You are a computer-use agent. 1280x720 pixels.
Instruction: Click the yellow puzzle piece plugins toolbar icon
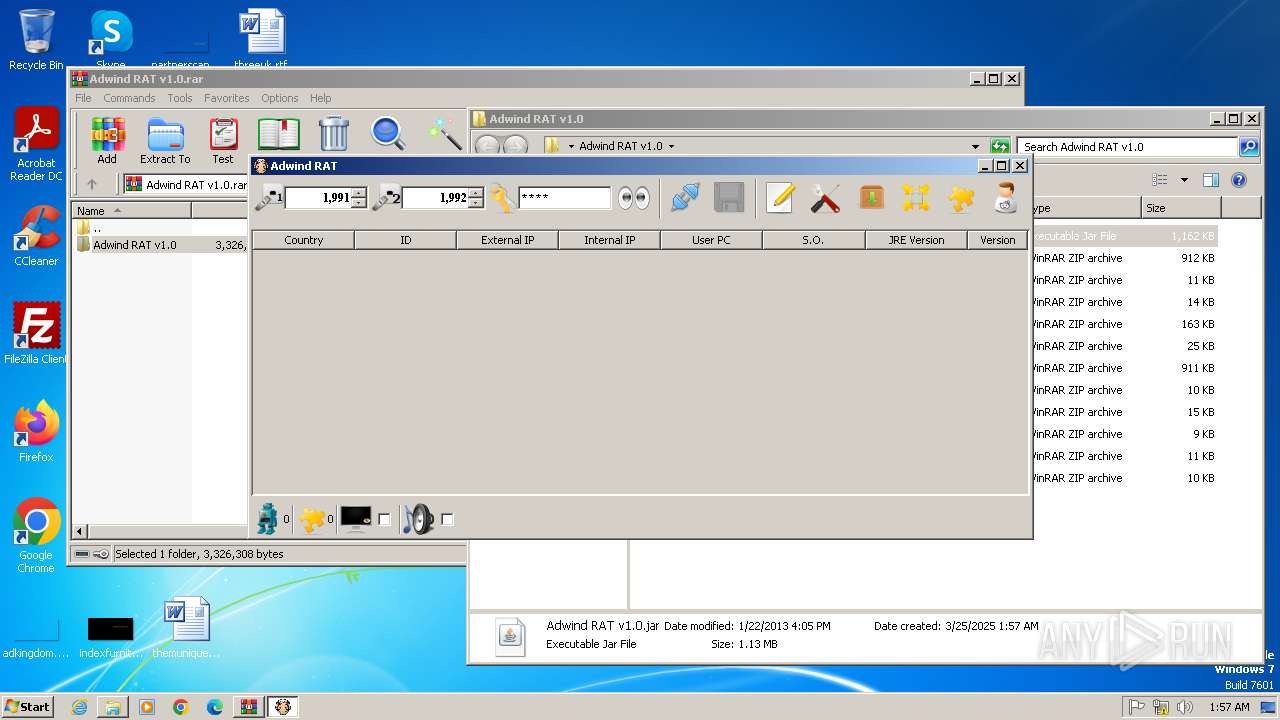[x=961, y=197]
